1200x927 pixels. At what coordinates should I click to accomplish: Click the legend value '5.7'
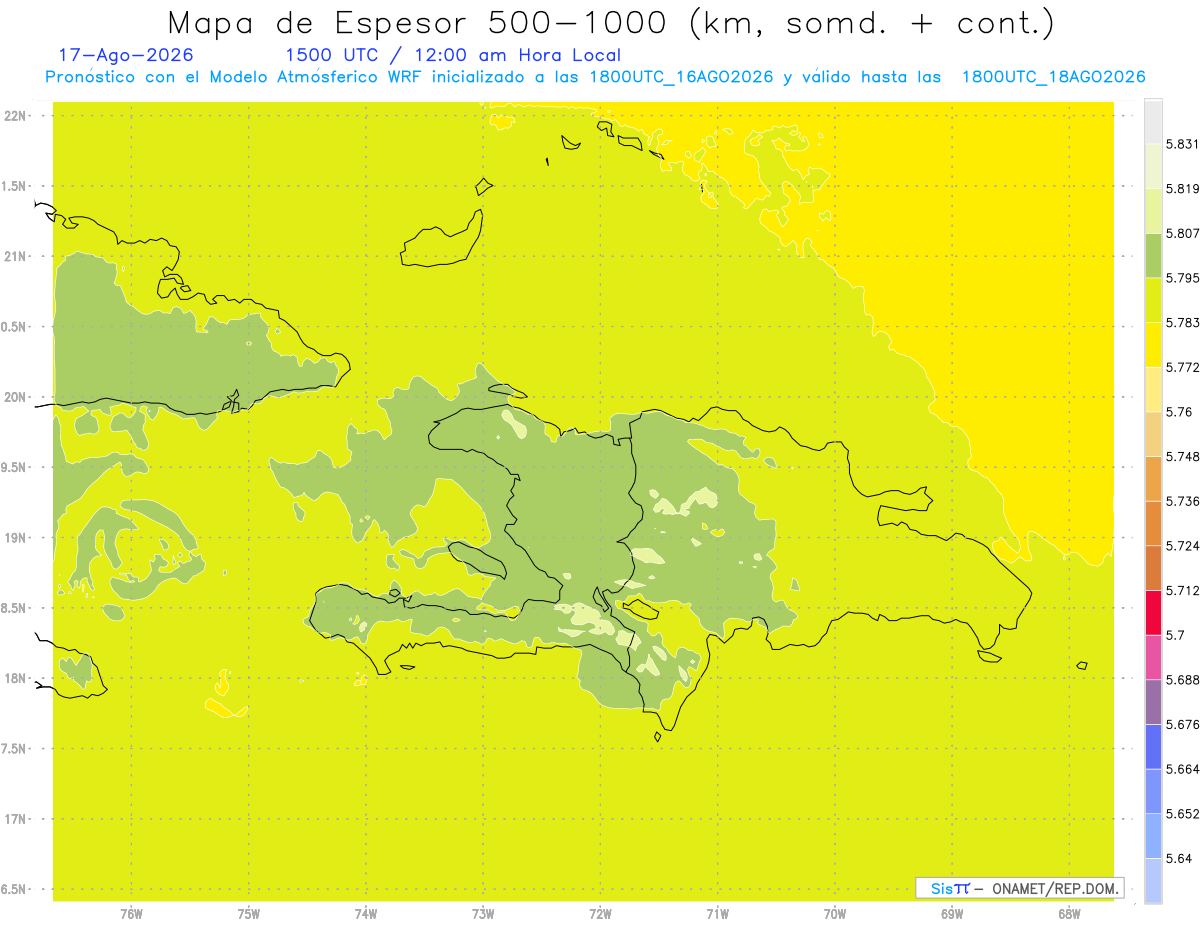(1176, 635)
